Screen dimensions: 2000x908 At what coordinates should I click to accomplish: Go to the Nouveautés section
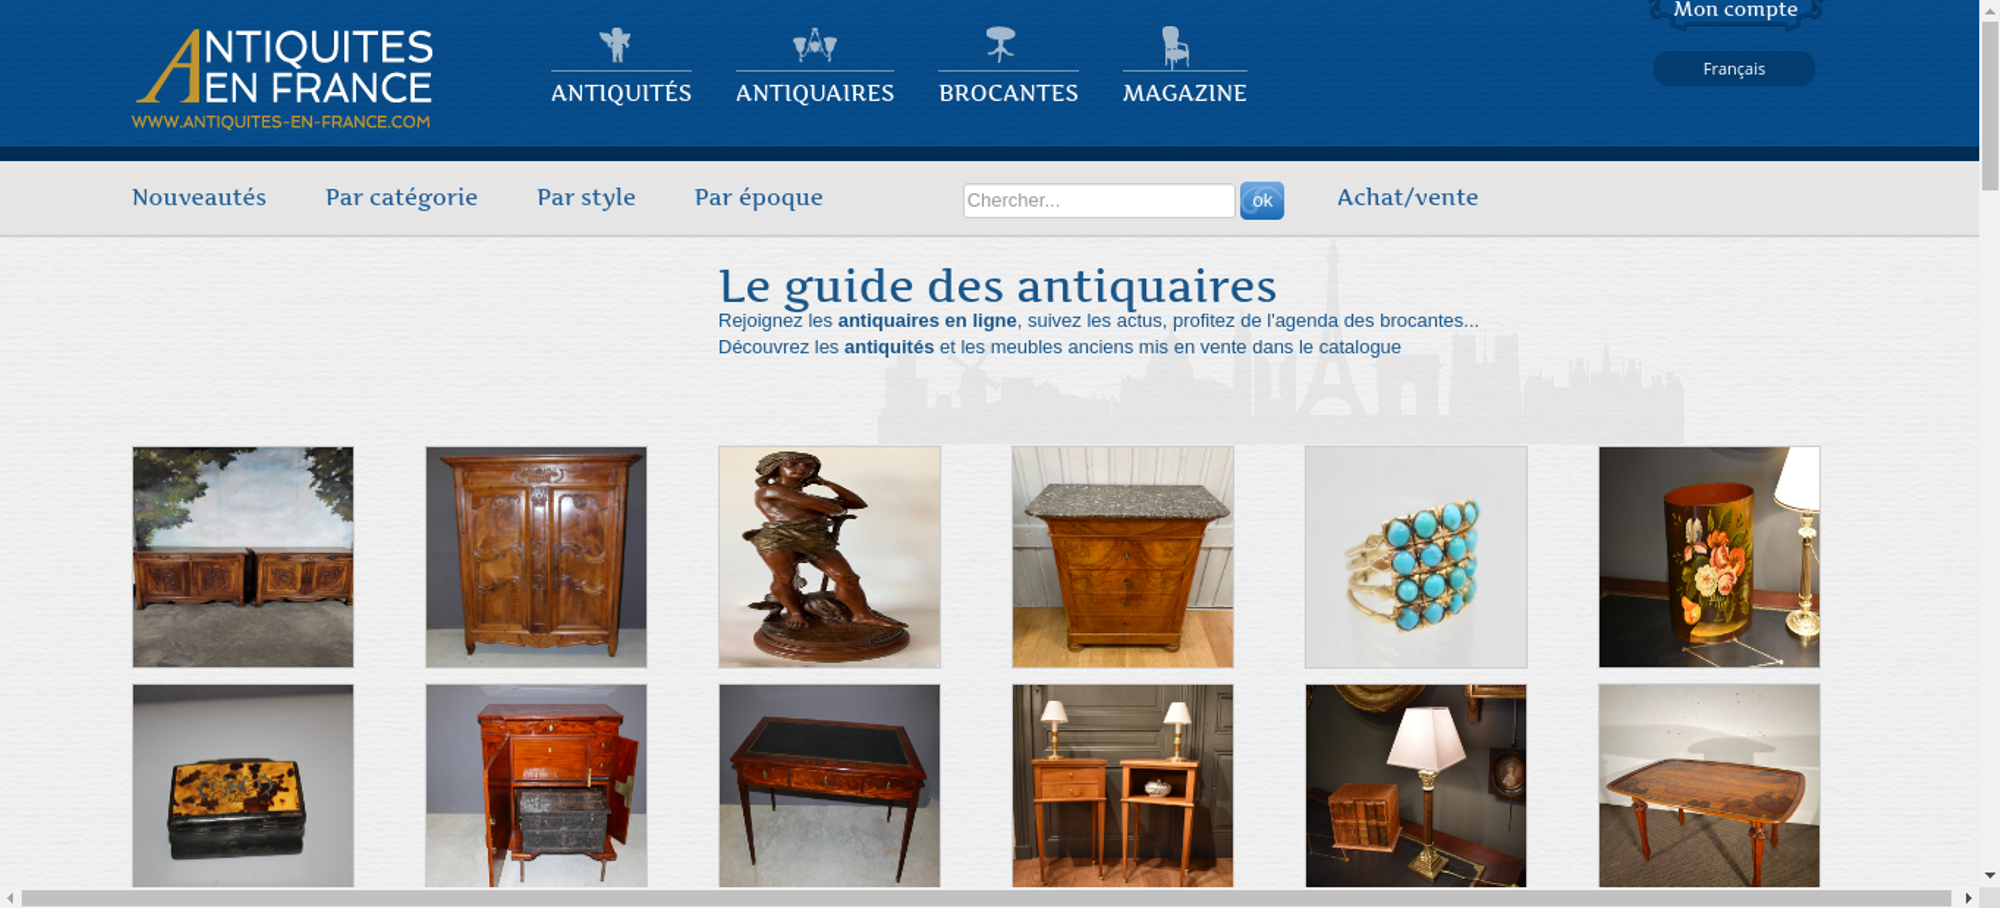pos(199,197)
